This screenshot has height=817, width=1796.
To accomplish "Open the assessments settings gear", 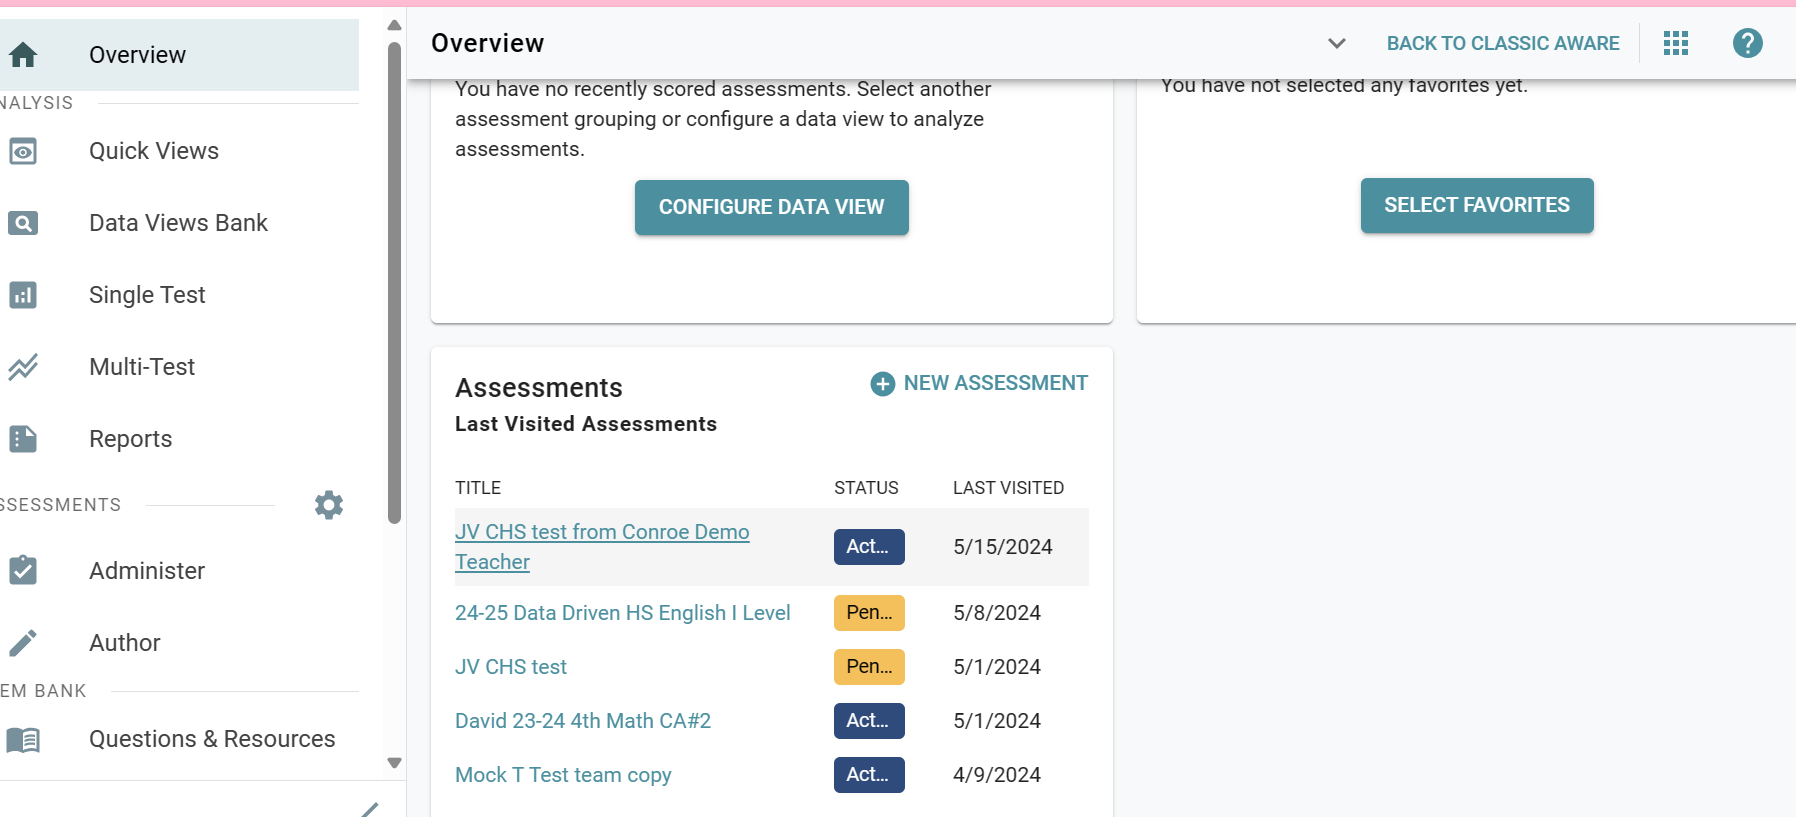I will point(329,505).
